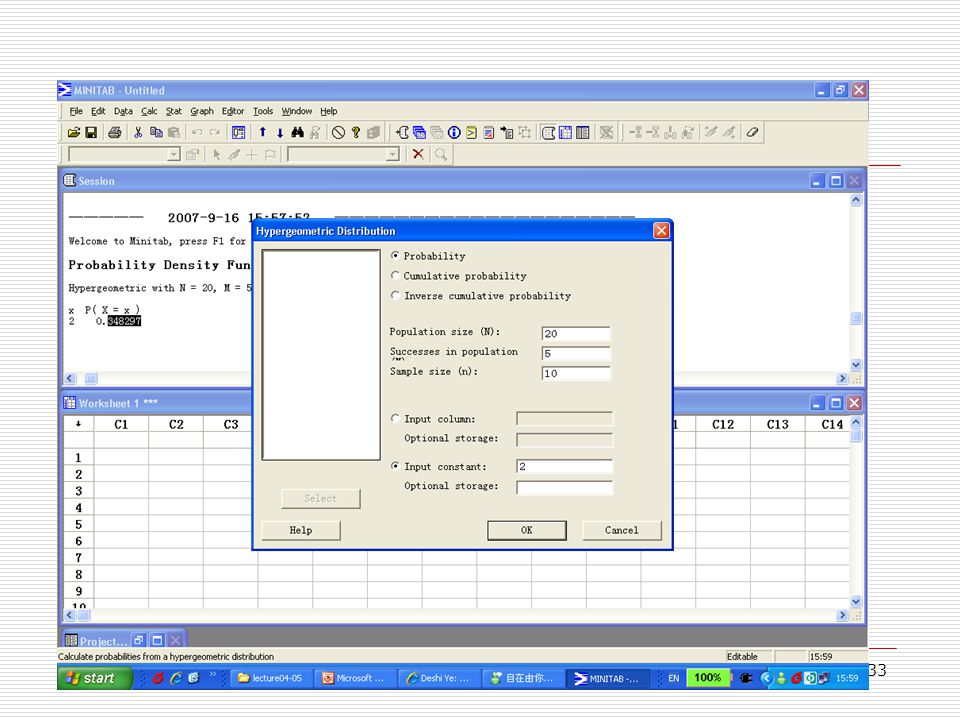Image resolution: width=960 pixels, height=720 pixels.
Task: Click the EN language indicator in taskbar
Action: point(673,678)
